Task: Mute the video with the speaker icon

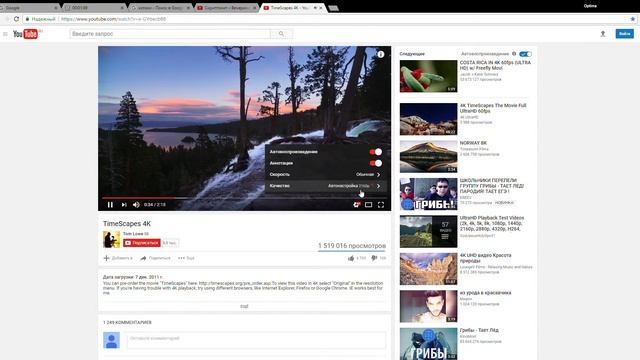Action: [136, 204]
